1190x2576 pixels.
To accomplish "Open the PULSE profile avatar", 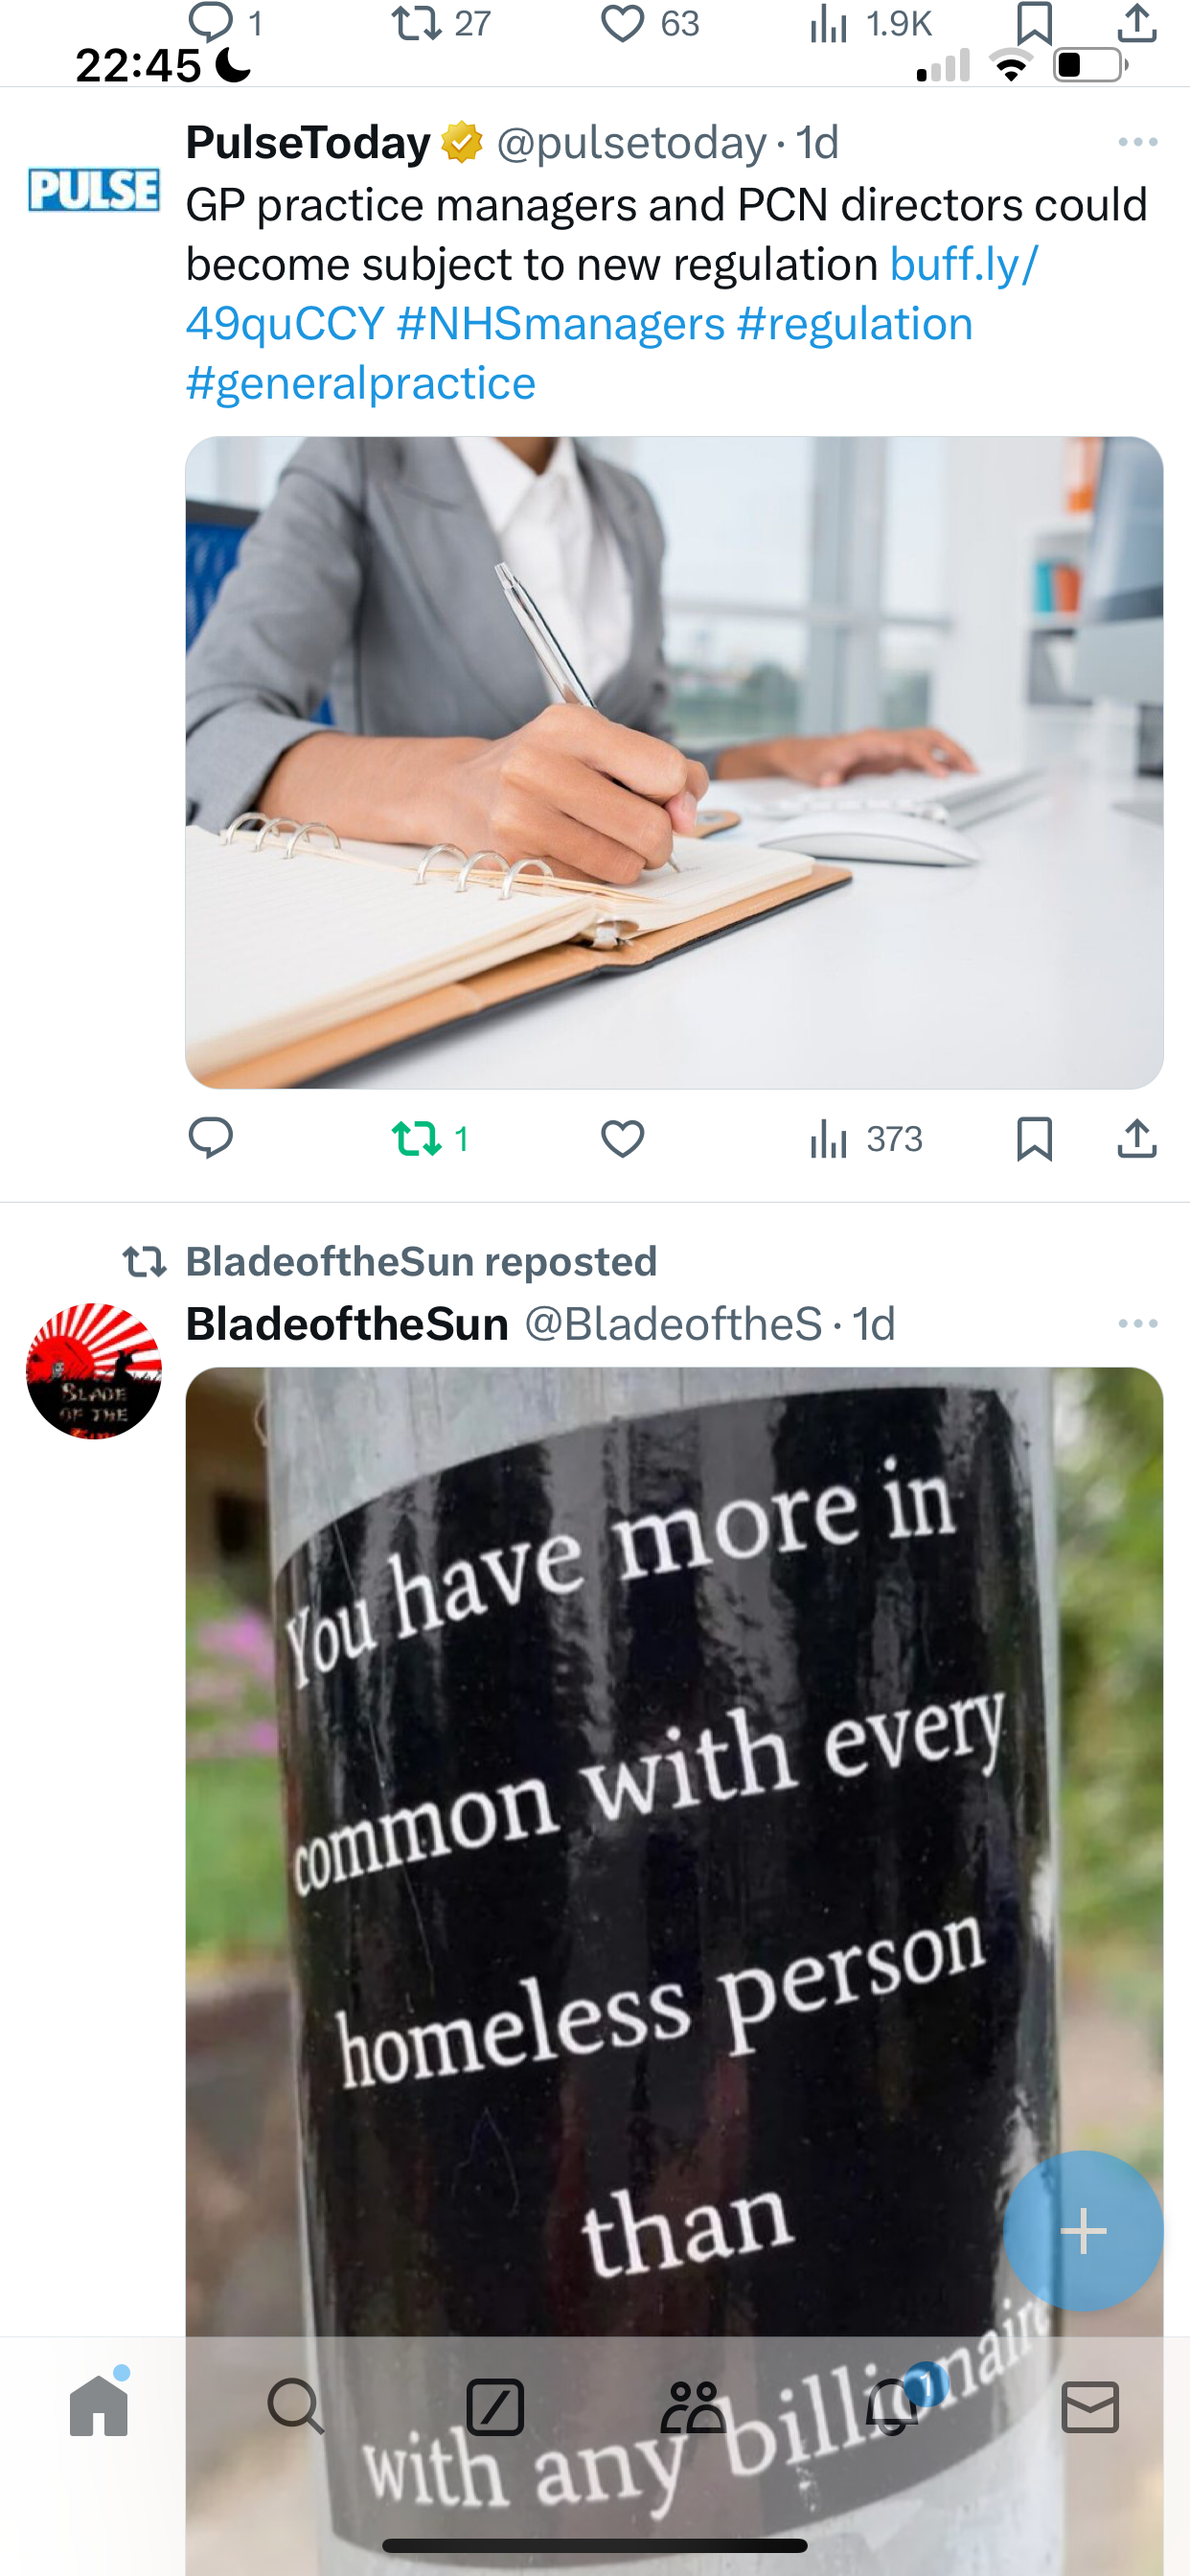I will pos(94,189).
